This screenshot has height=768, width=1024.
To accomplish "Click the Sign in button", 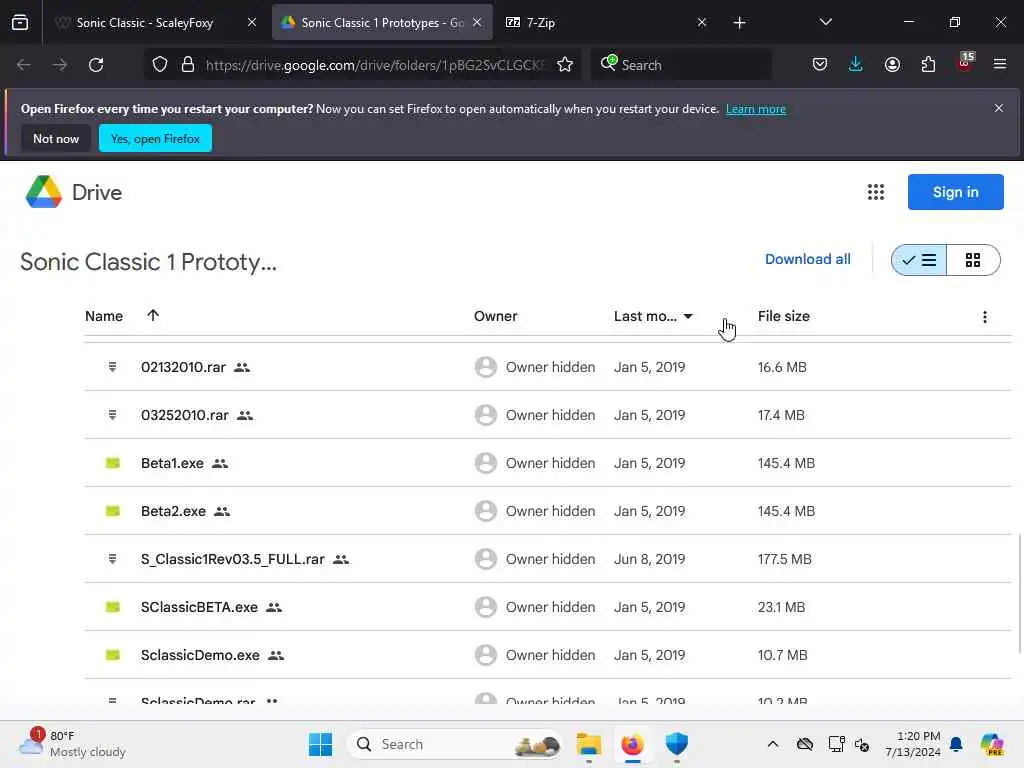I will (x=955, y=192).
